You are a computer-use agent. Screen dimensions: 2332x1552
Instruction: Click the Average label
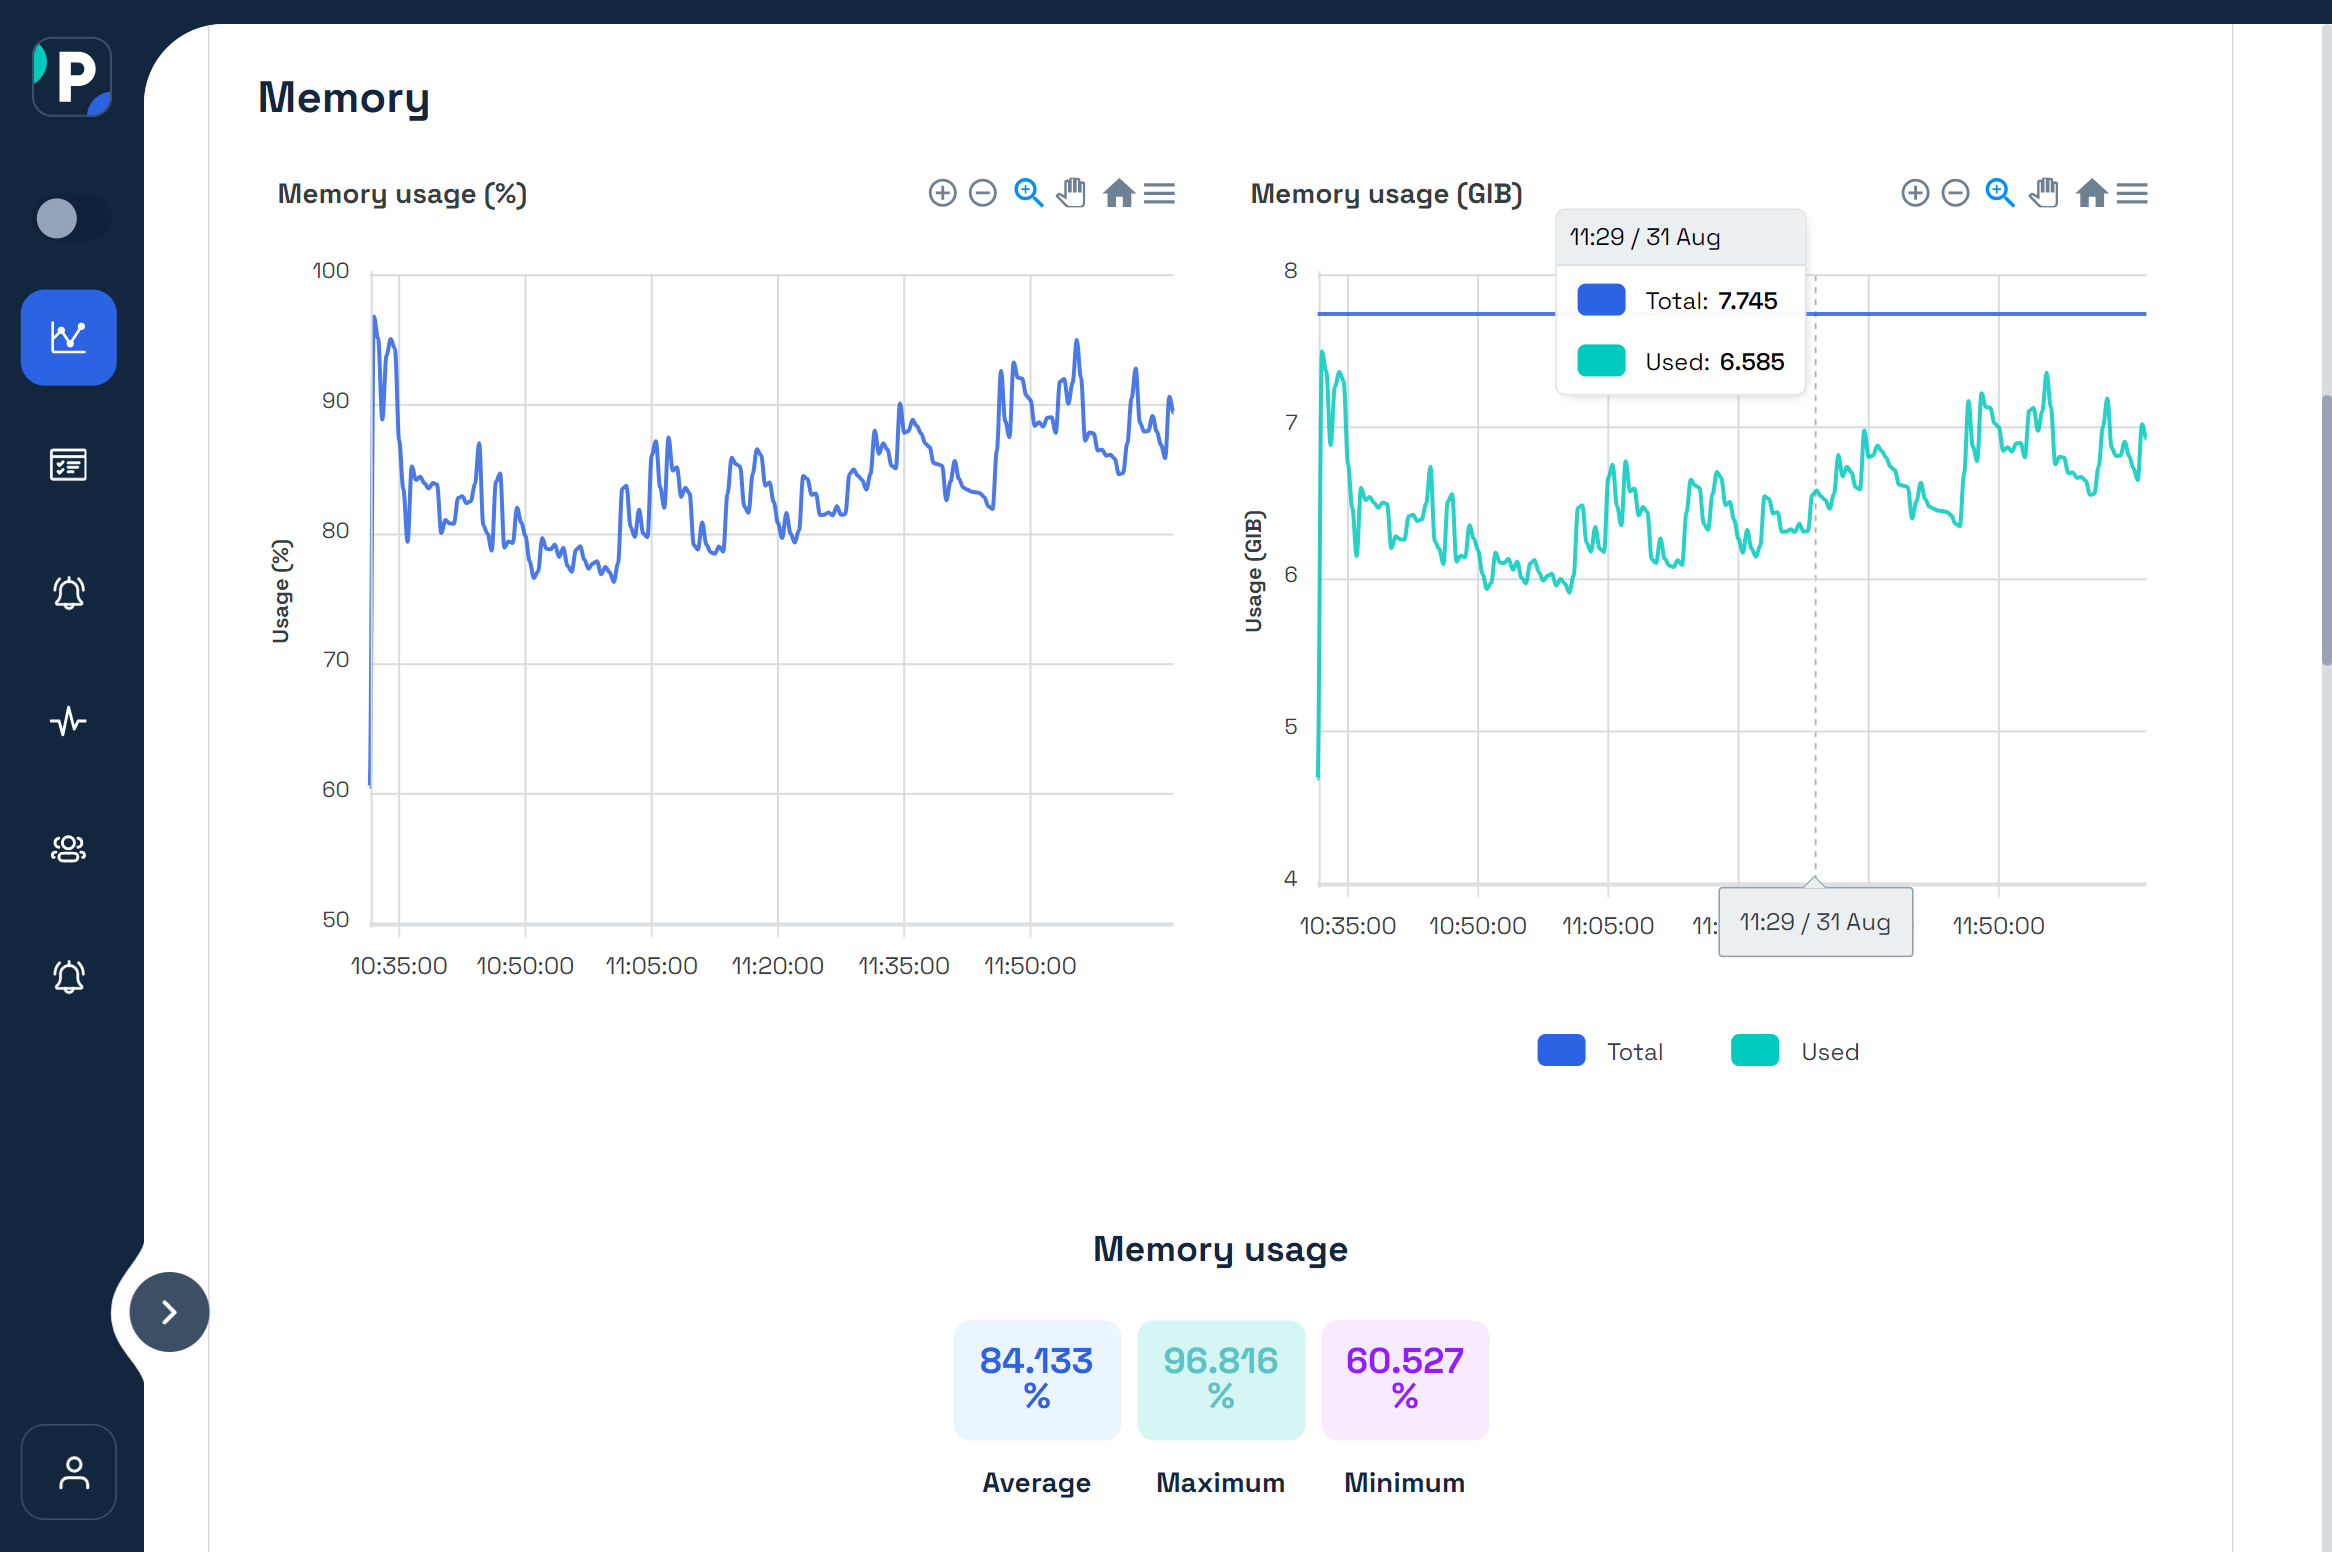pyautogui.click(x=1036, y=1483)
